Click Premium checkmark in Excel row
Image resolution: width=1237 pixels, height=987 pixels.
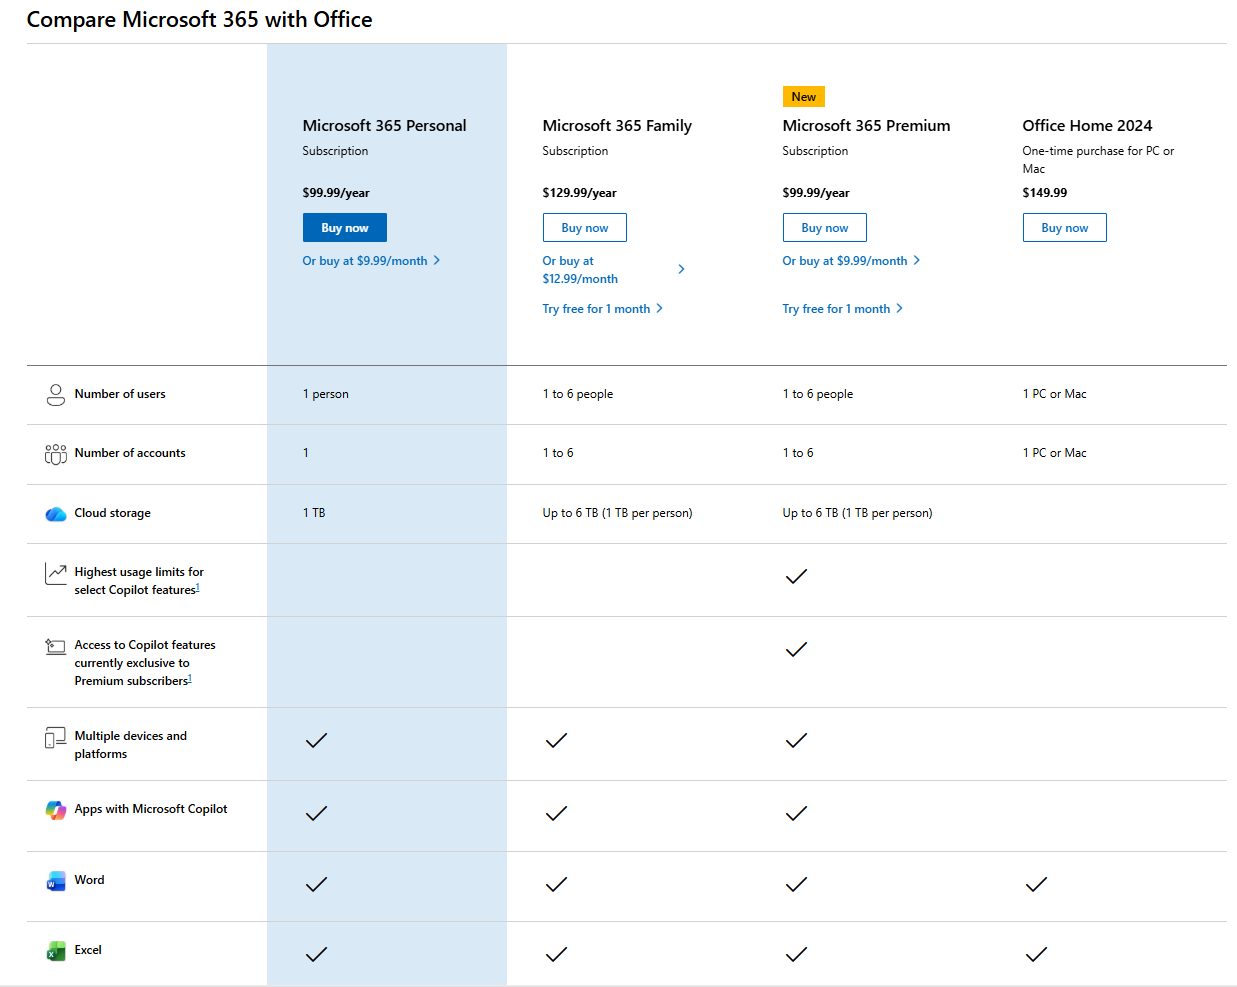[x=796, y=955]
